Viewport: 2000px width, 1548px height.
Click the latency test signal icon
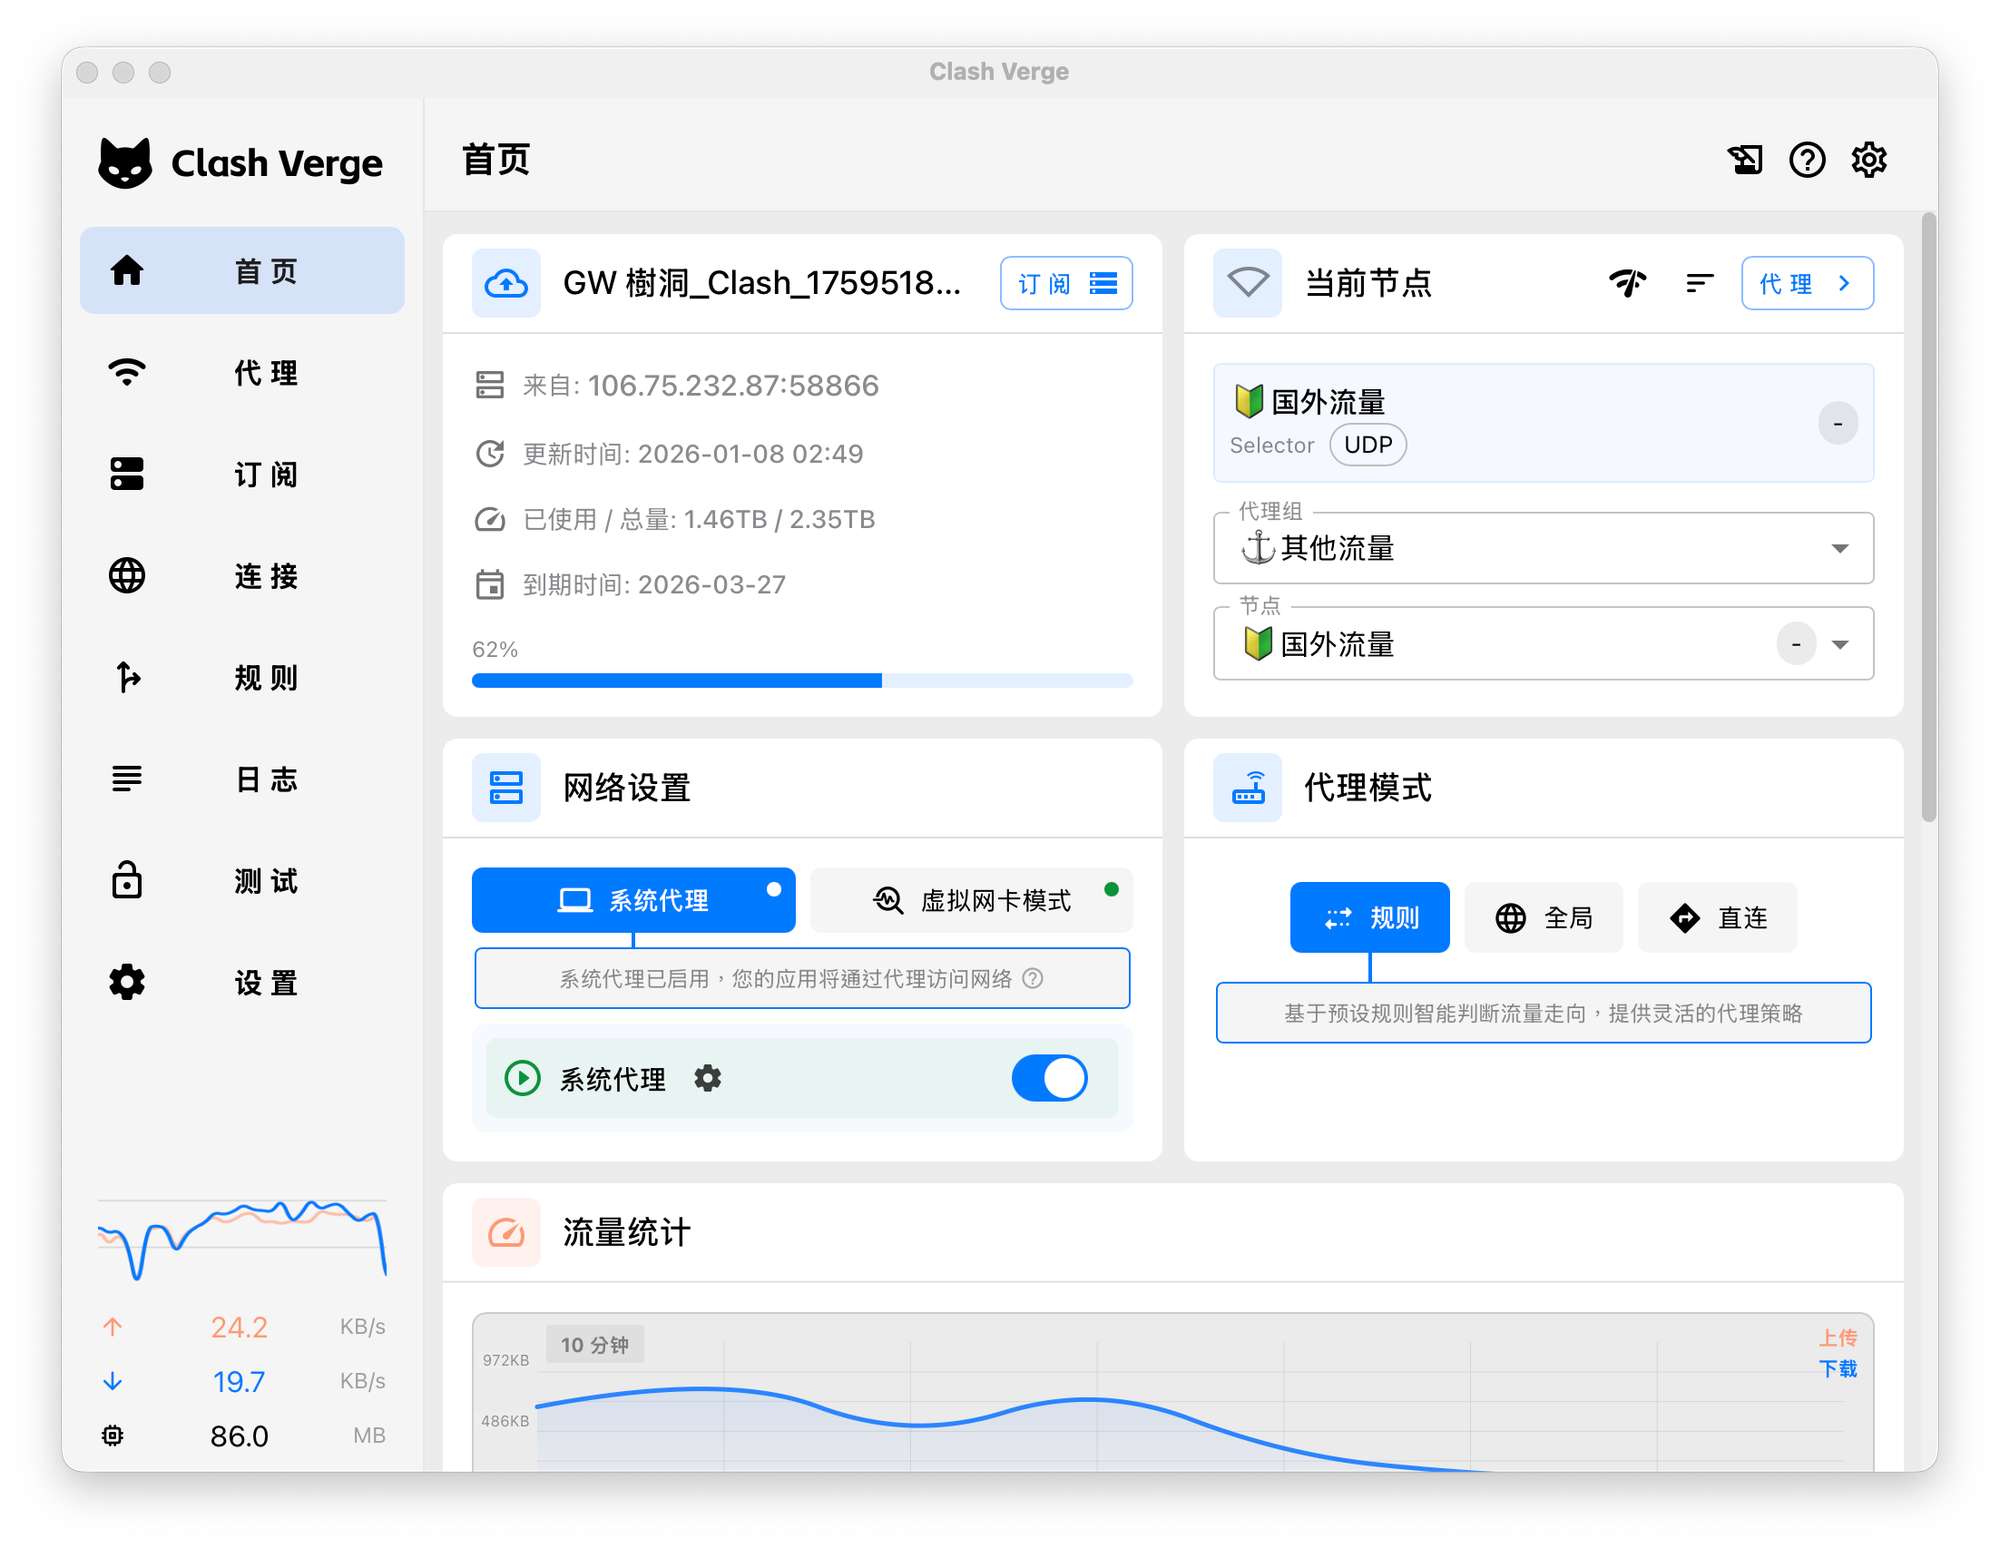tap(1628, 283)
